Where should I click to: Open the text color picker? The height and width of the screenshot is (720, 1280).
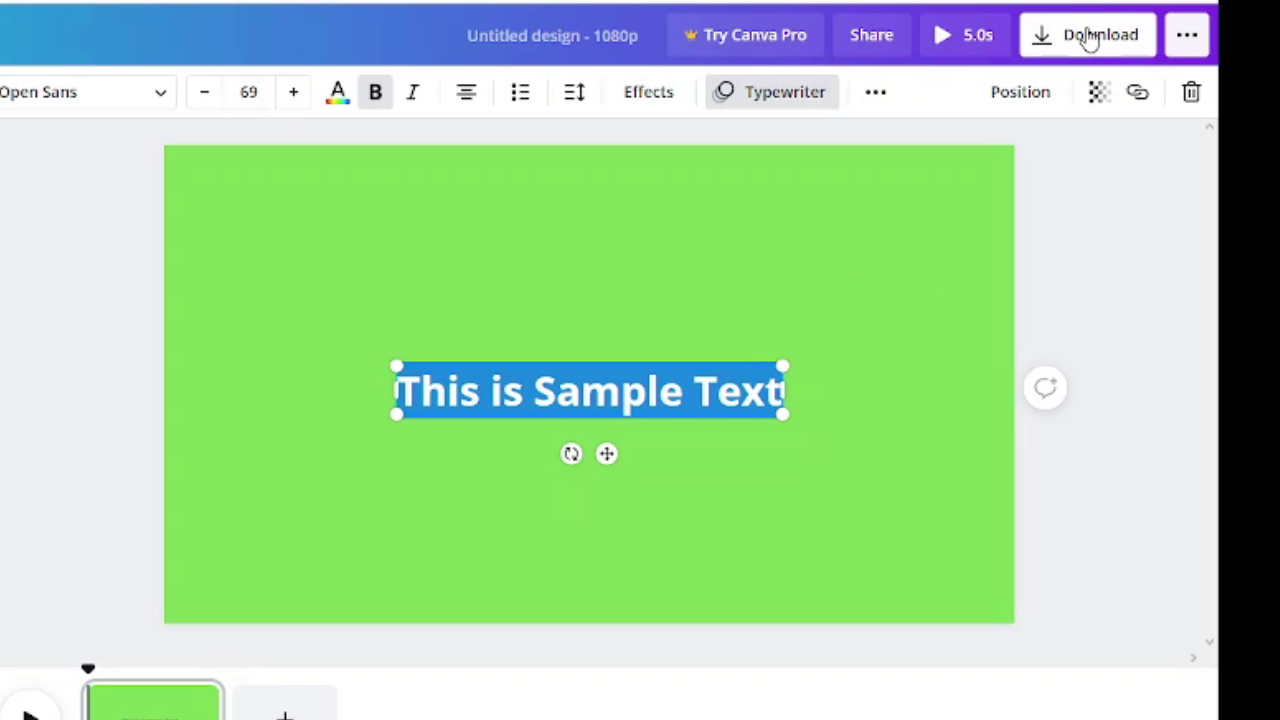(x=337, y=91)
